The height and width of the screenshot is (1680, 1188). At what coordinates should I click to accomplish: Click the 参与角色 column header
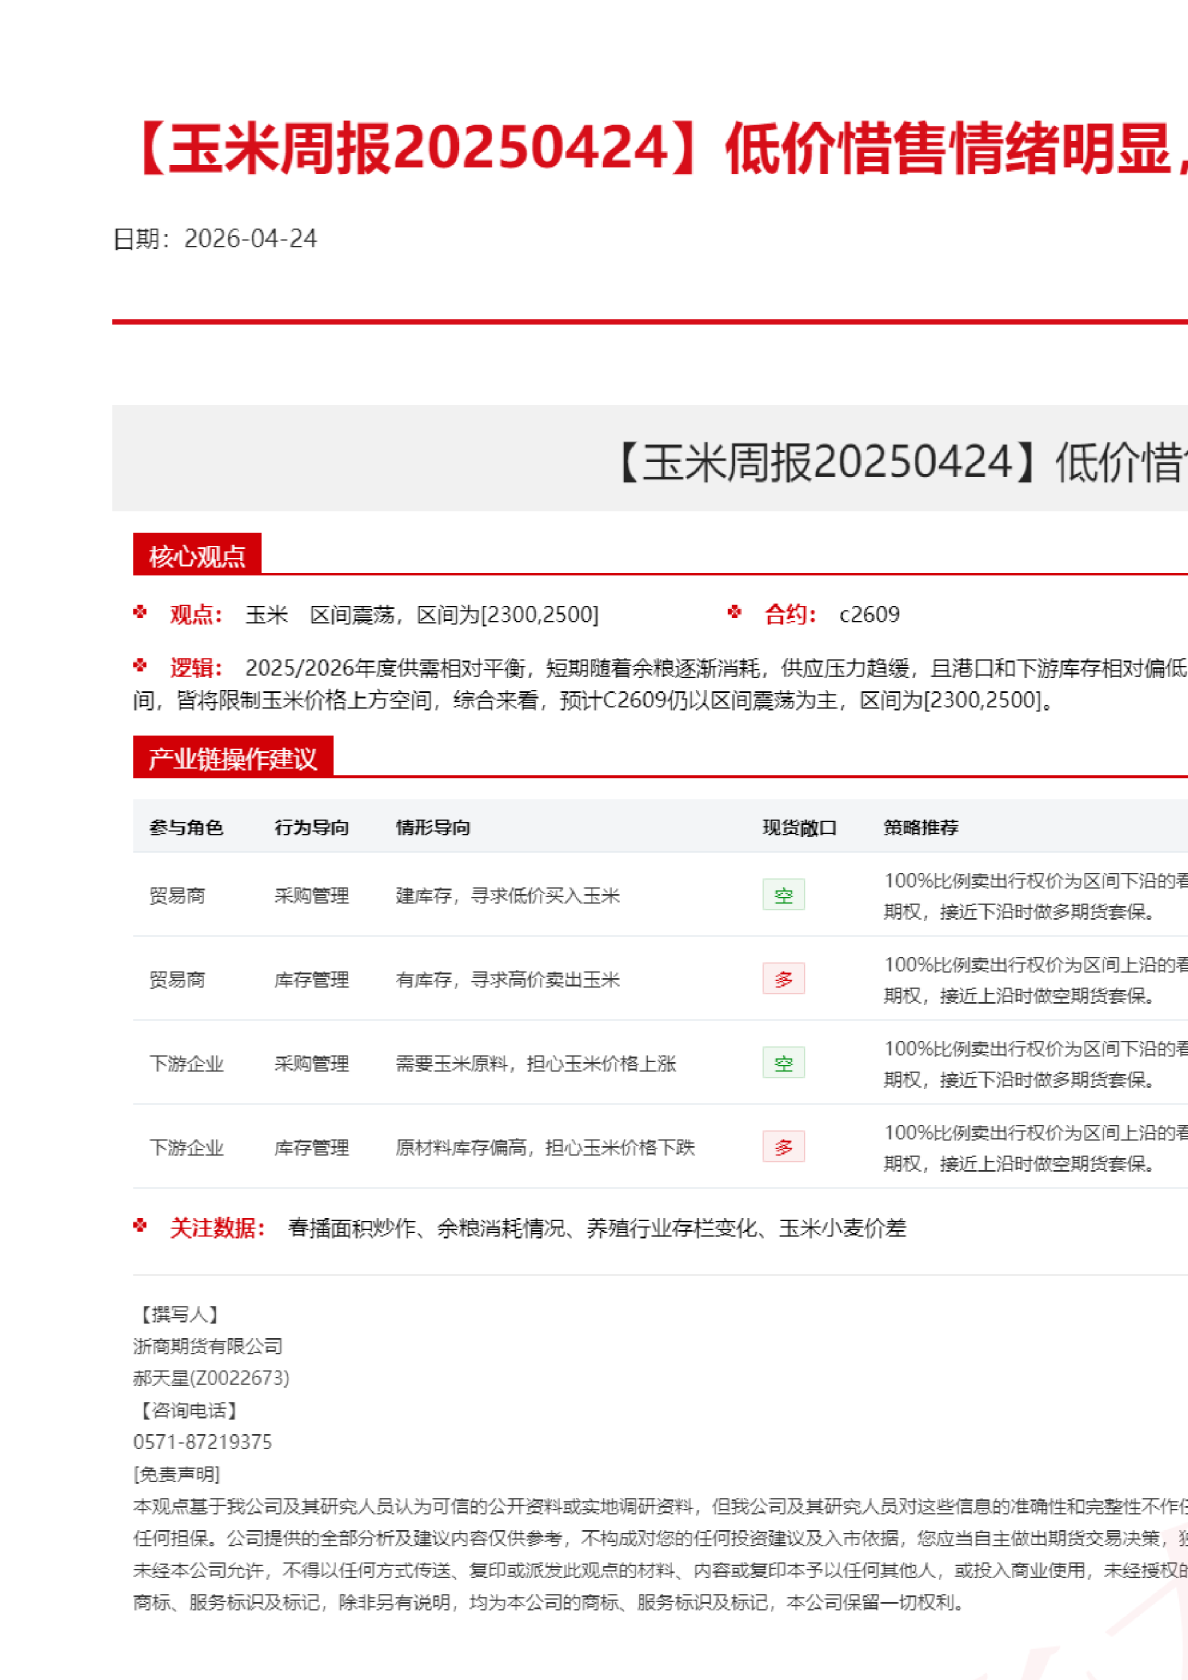click(x=186, y=827)
